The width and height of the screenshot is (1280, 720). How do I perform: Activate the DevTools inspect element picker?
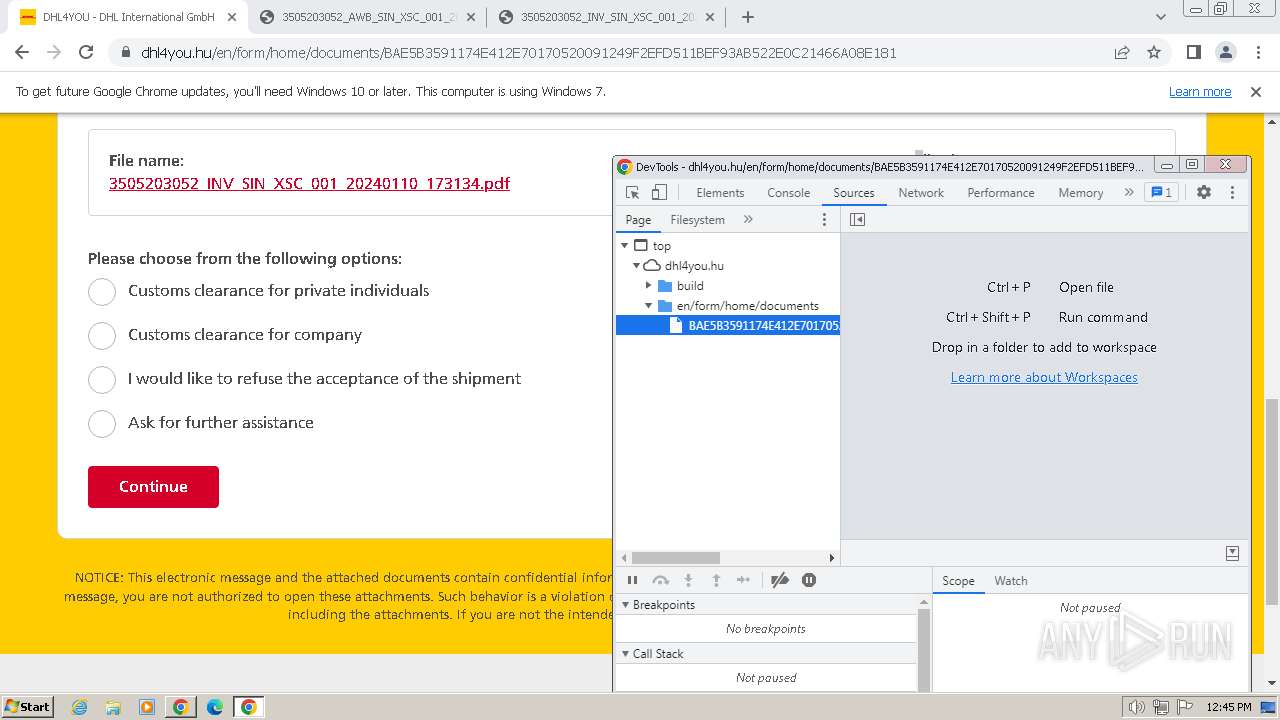point(632,193)
